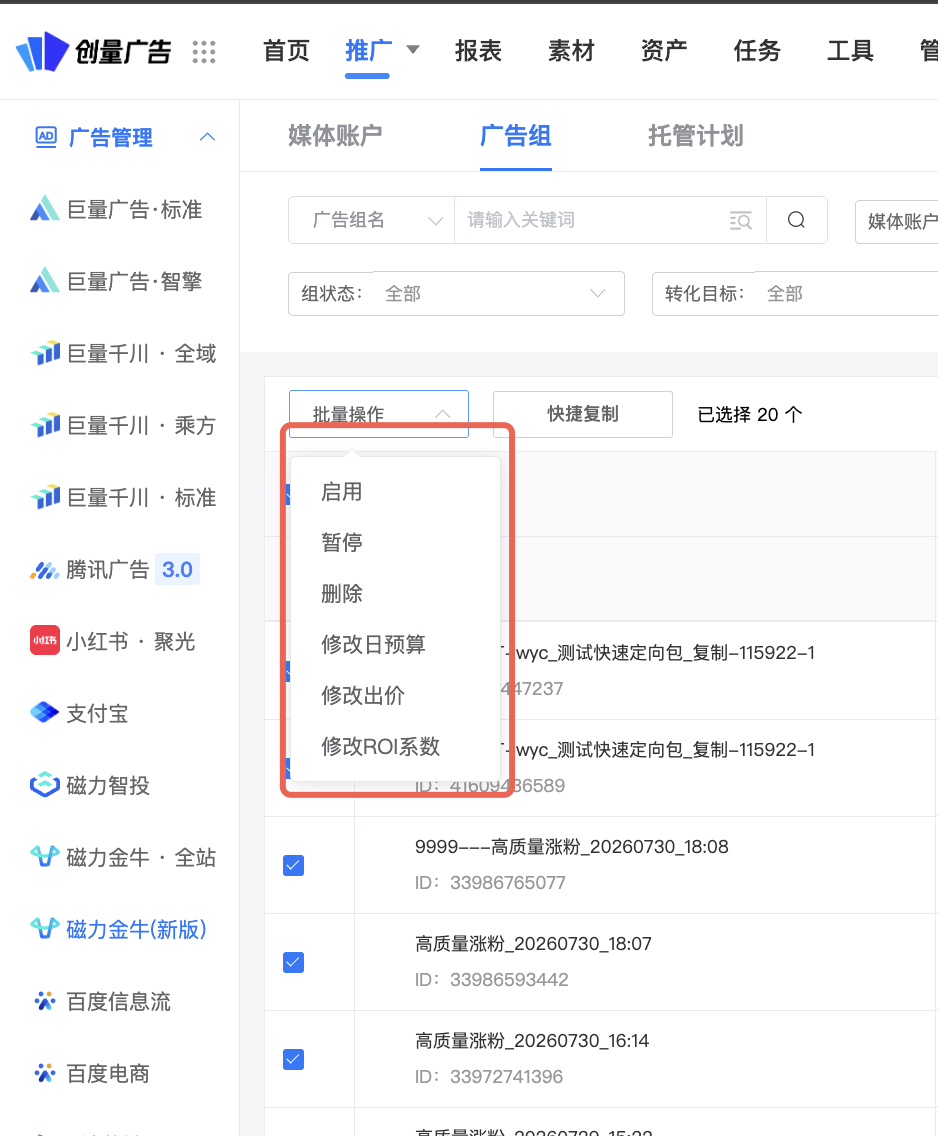Click the 巨量千川·乘方 icon
Screen dimensions: 938x1136
click(x=45, y=425)
